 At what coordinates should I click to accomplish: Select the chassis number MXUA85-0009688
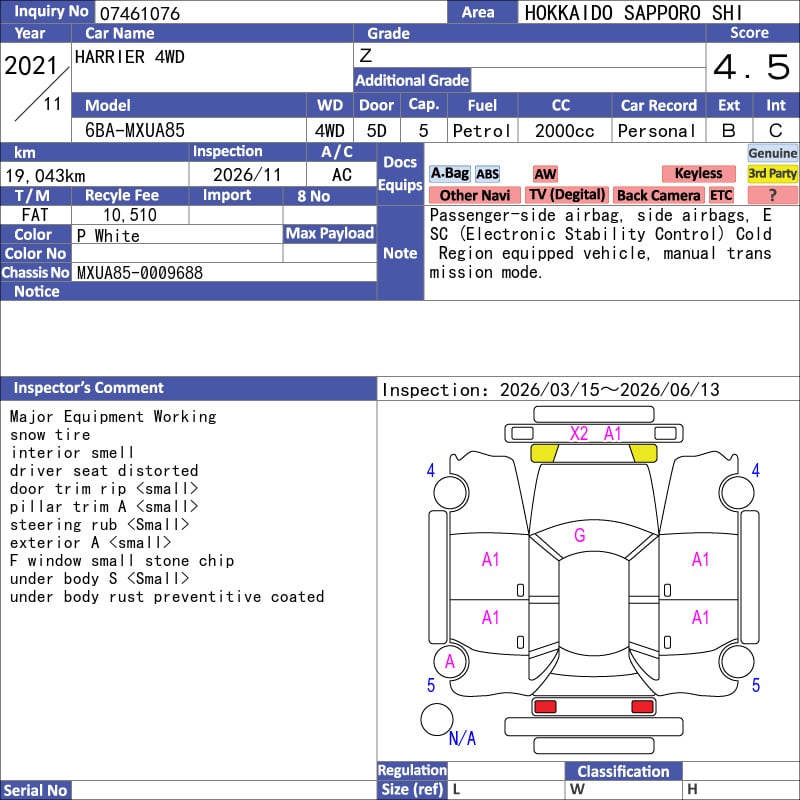coord(140,272)
